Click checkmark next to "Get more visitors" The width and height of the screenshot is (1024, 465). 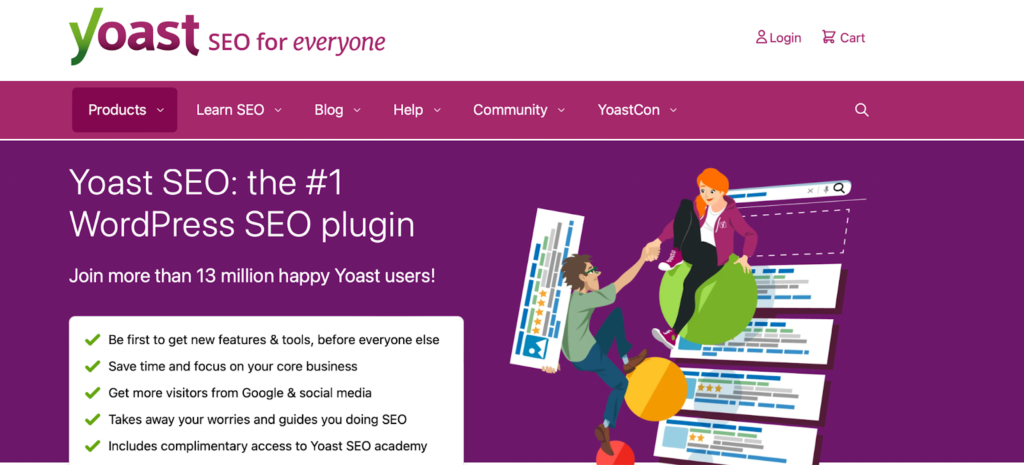pyautogui.click(x=93, y=393)
